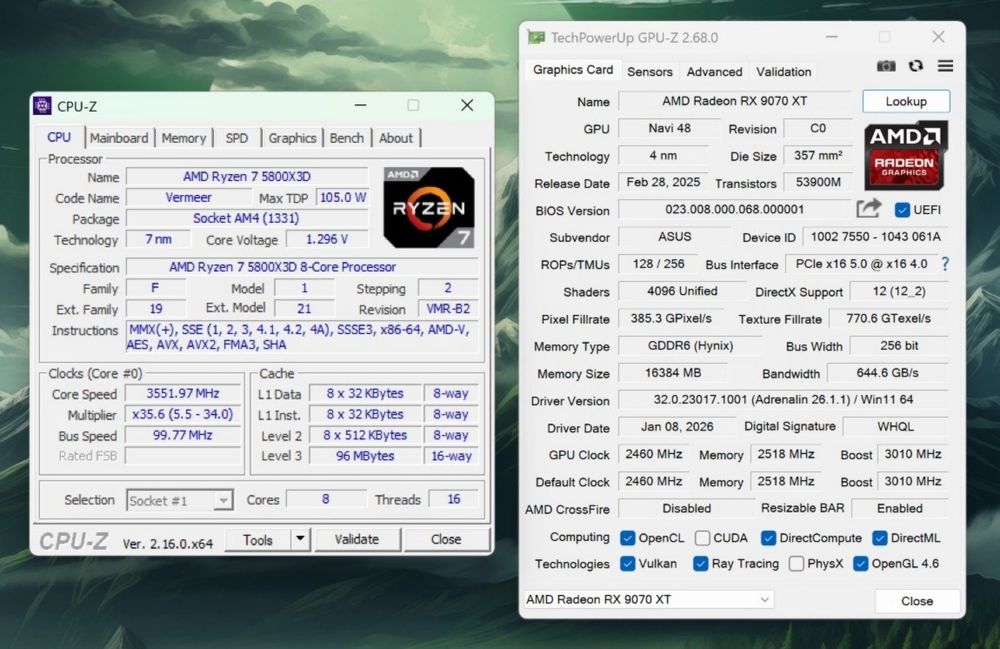Switch to the Mainboard tab in CPU-Z
The image size is (1000, 649).
point(119,138)
